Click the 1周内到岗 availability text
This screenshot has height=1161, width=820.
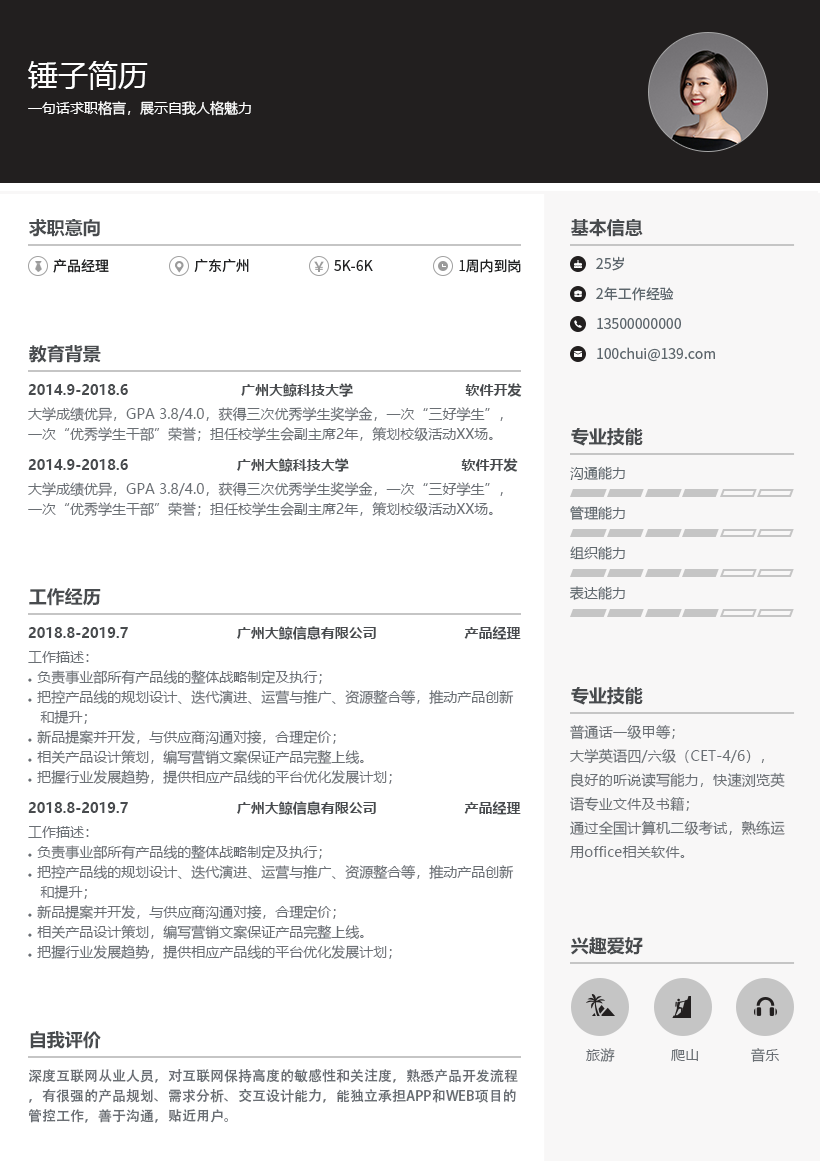tap(490, 266)
